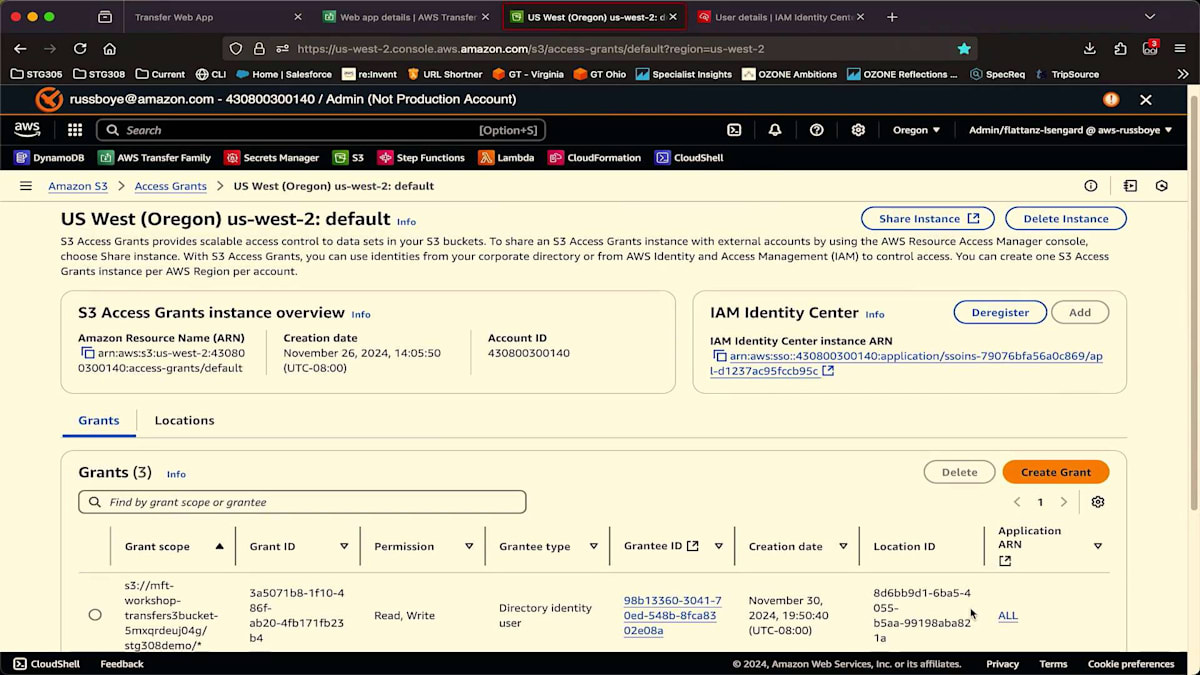Go to browser home page
The image size is (1200, 675).
coord(110,48)
